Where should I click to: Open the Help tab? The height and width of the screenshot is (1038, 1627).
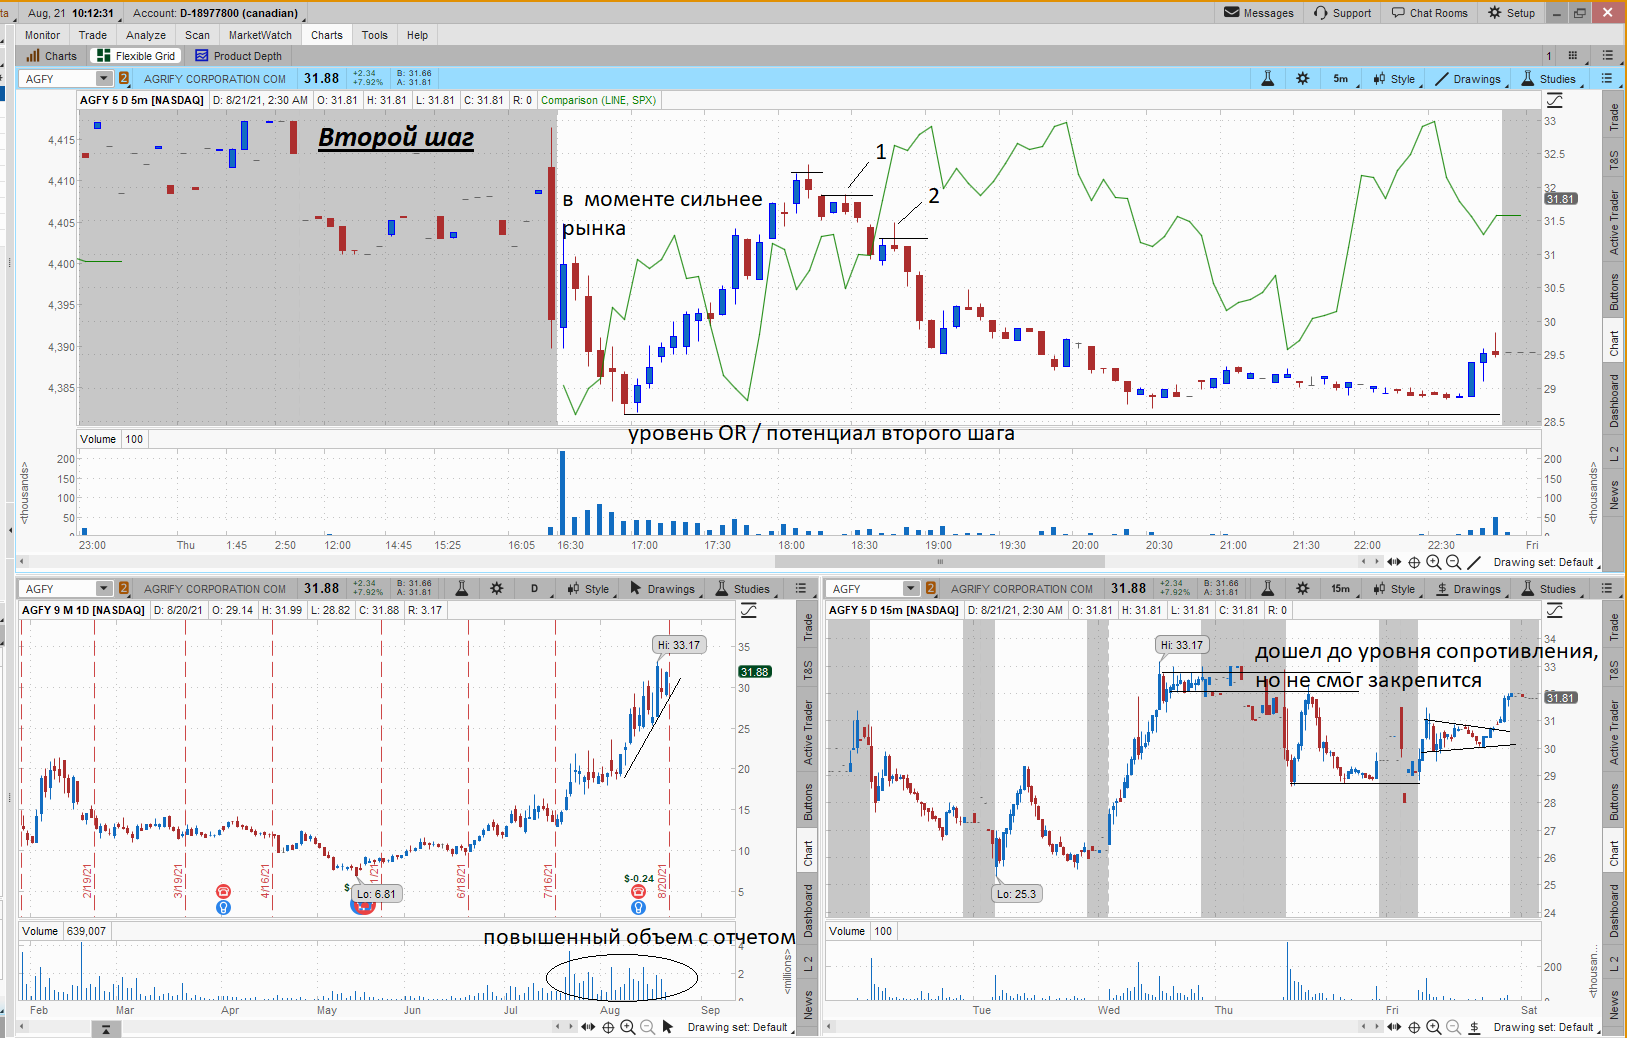tap(417, 35)
